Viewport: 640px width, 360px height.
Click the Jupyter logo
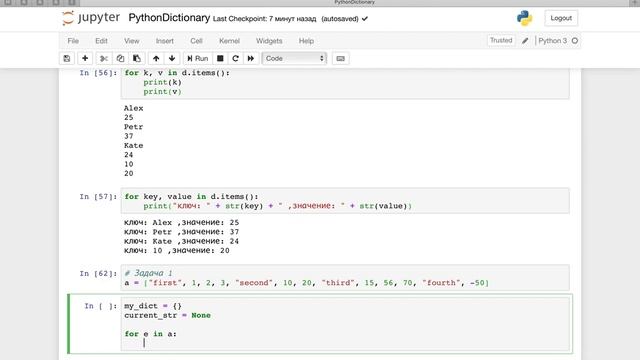tap(91, 18)
